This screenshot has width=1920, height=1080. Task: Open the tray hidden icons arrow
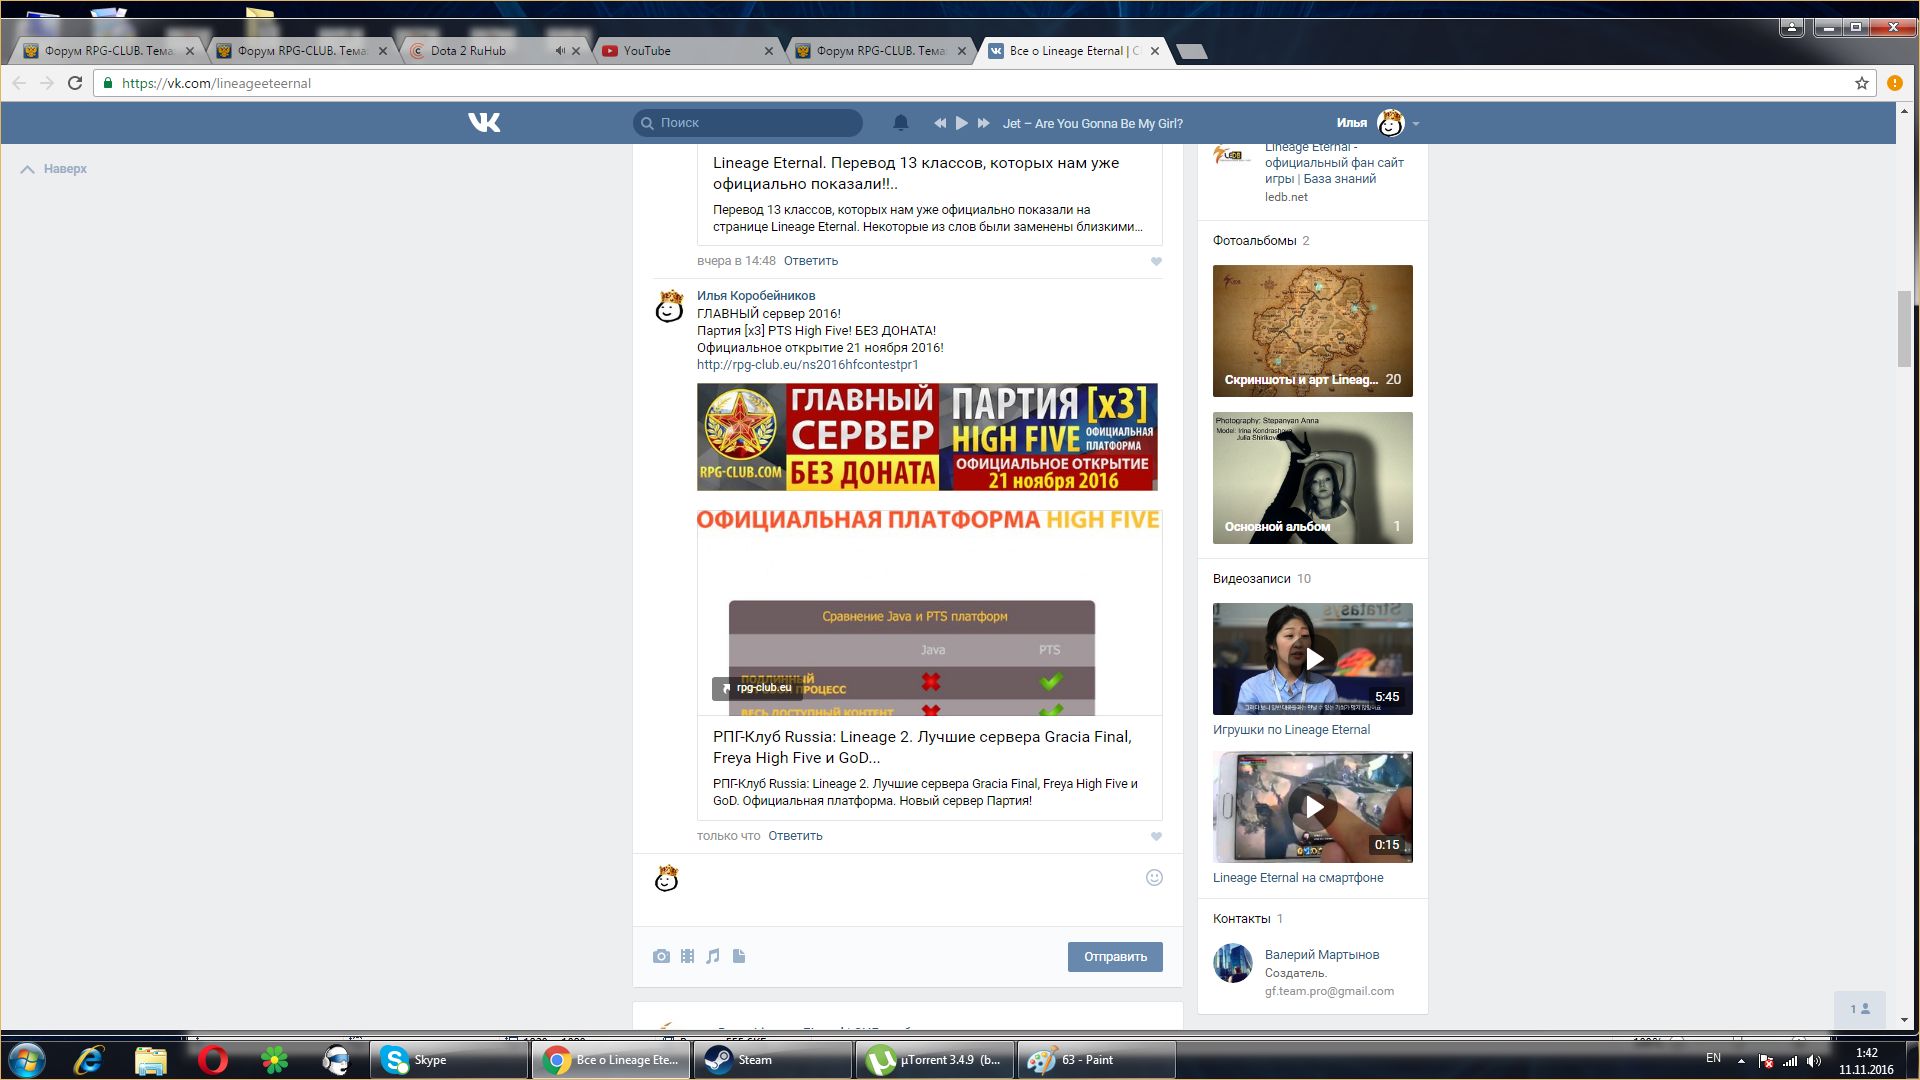click(1741, 1061)
